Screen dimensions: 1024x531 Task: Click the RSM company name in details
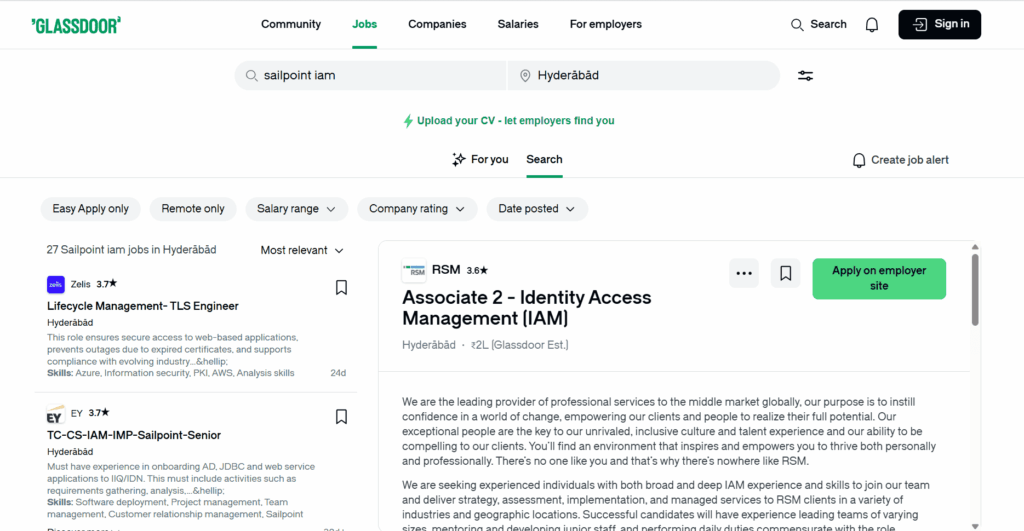(x=446, y=270)
